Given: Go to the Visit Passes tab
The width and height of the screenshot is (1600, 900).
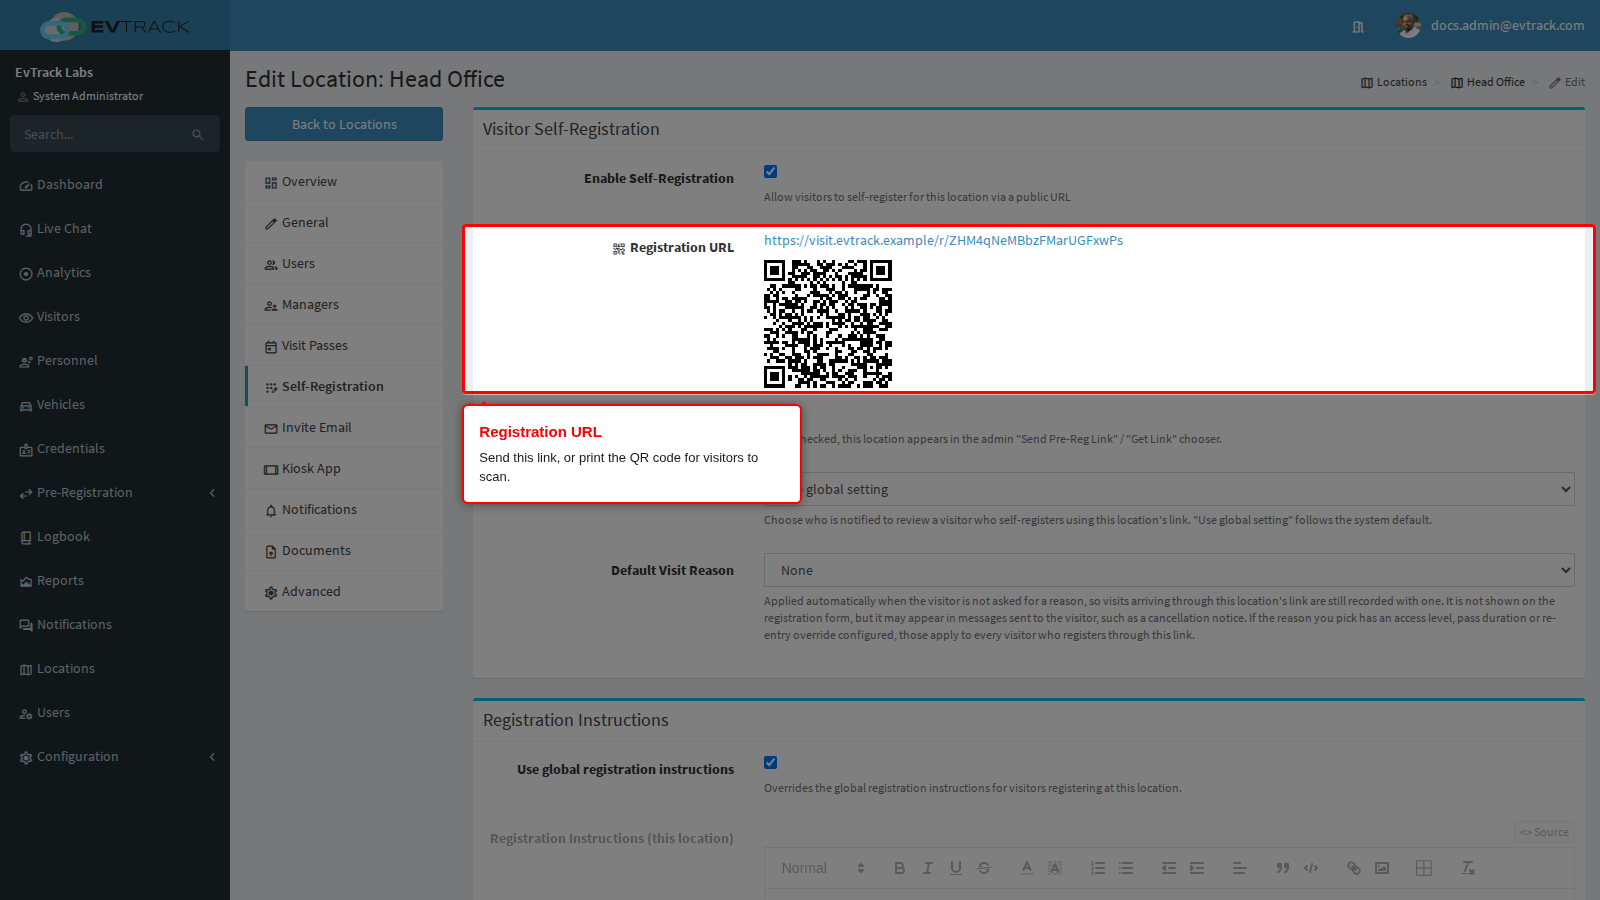Looking at the screenshot, I should click(x=344, y=345).
